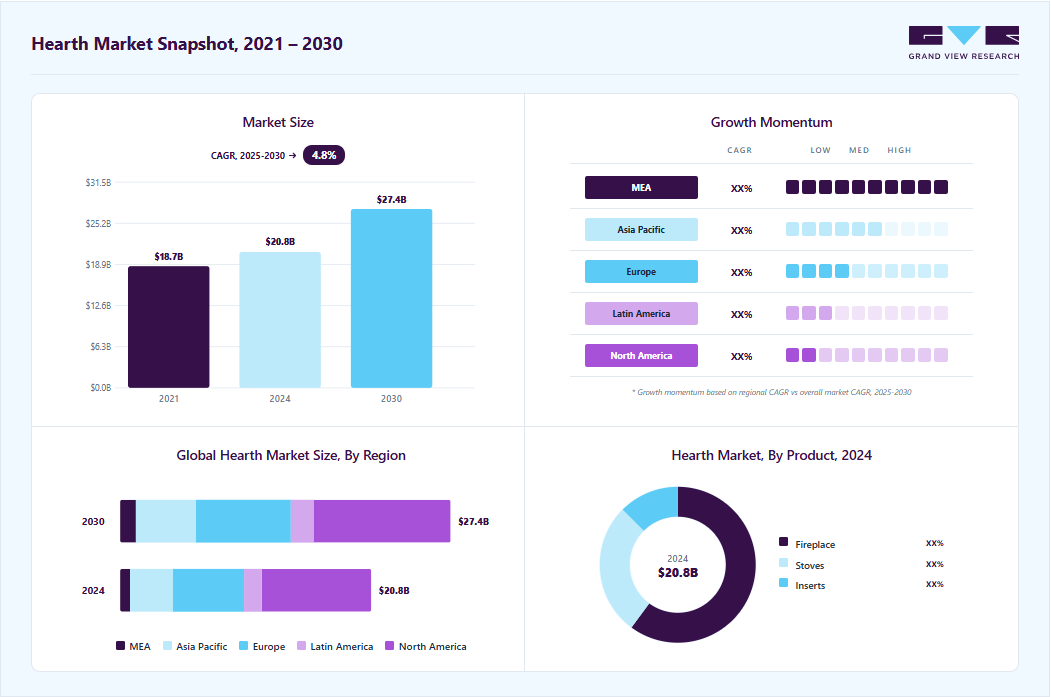The image size is (1051, 697).
Task: Select North America segment of 2024 stacked bar
Action: (x=316, y=590)
